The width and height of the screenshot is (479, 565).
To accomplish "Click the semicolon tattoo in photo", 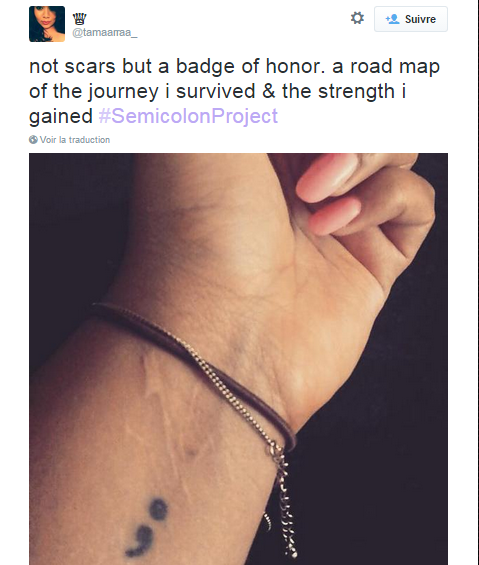I will pyautogui.click(x=148, y=526).
